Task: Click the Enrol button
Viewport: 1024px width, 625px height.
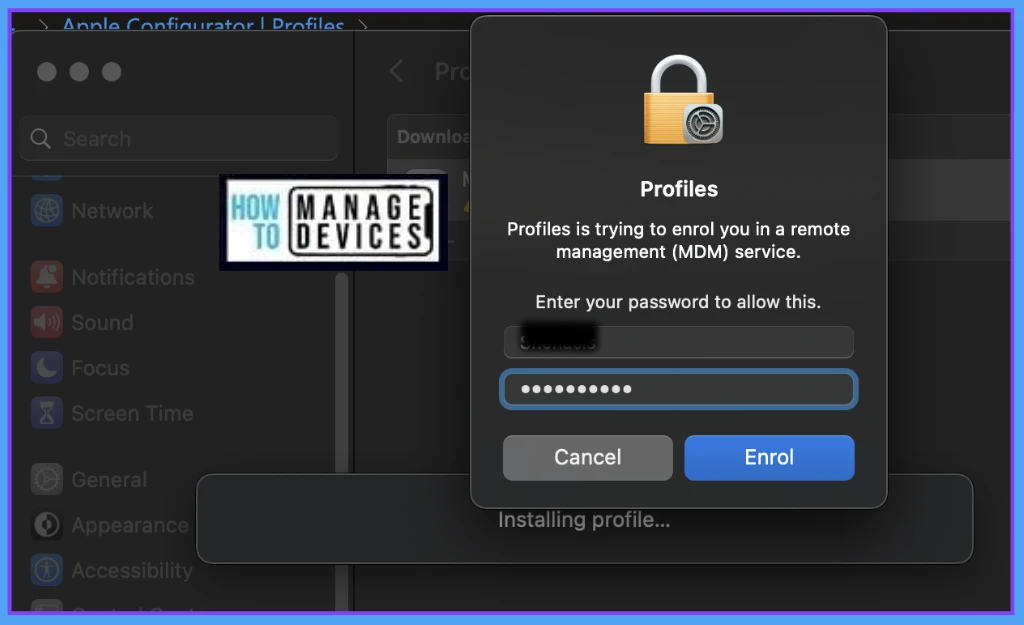Action: tap(769, 457)
